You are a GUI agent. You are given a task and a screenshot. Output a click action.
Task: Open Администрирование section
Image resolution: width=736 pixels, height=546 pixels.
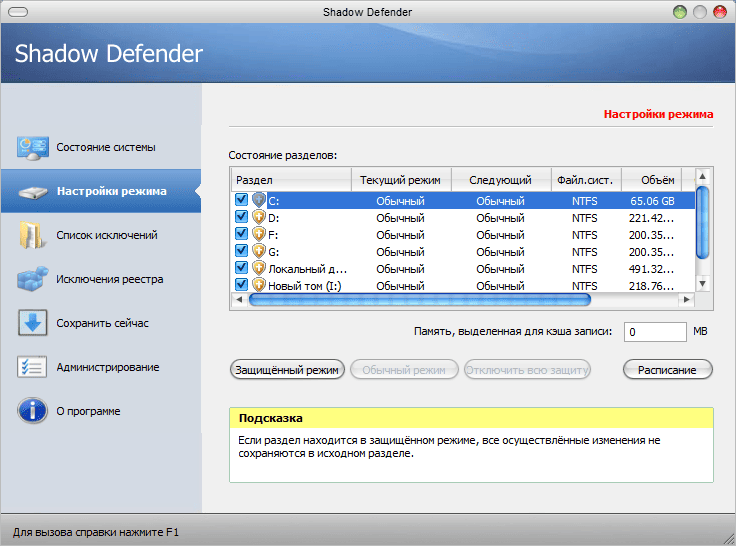101,367
